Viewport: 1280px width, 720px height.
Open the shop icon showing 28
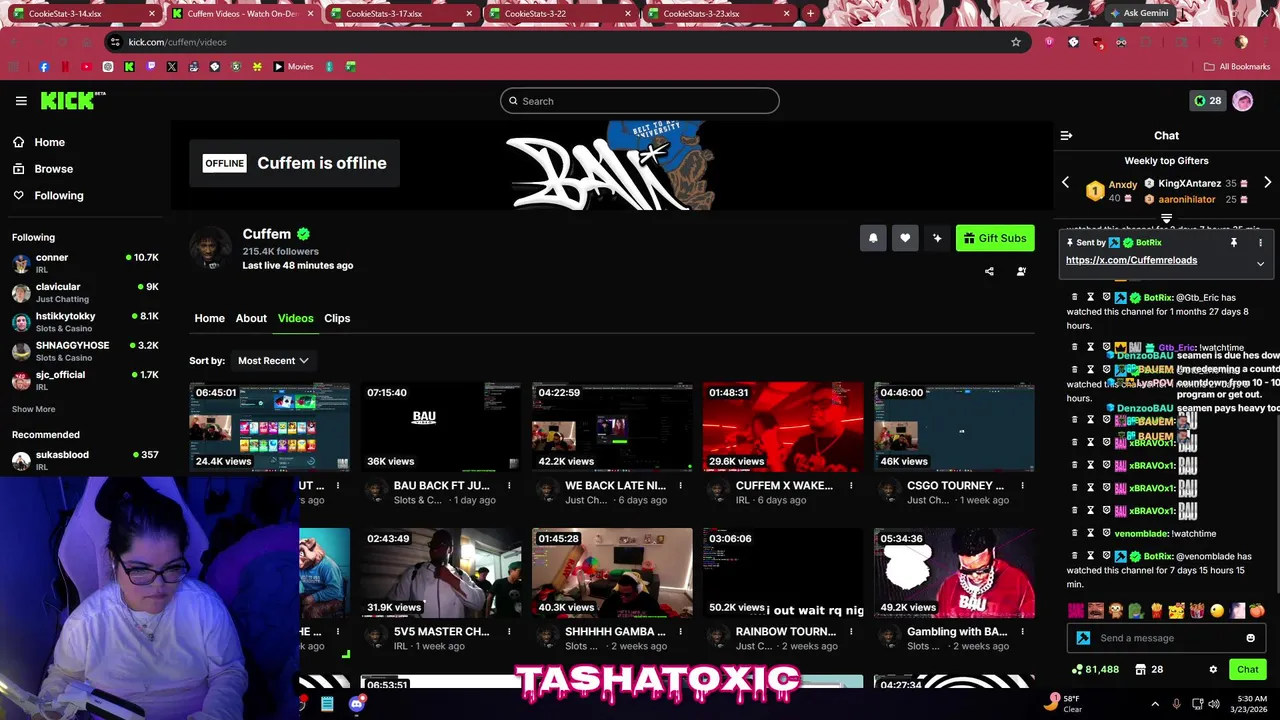[1149, 669]
